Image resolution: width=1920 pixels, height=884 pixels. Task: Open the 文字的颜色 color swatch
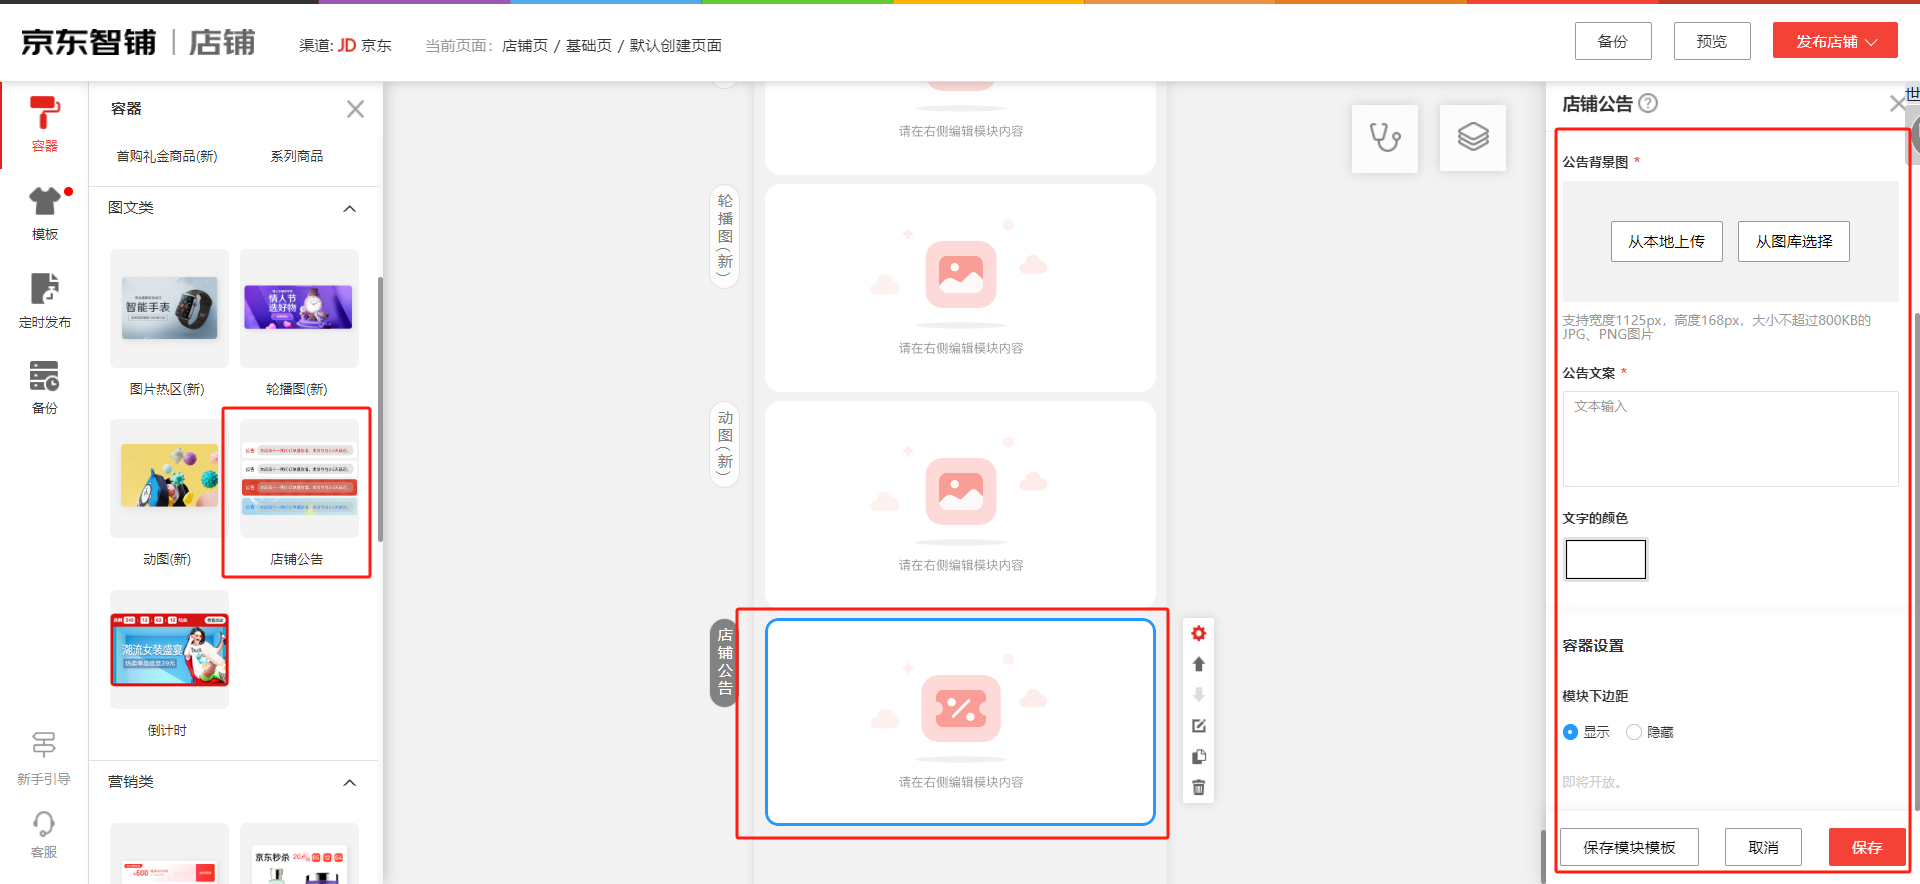1605,559
